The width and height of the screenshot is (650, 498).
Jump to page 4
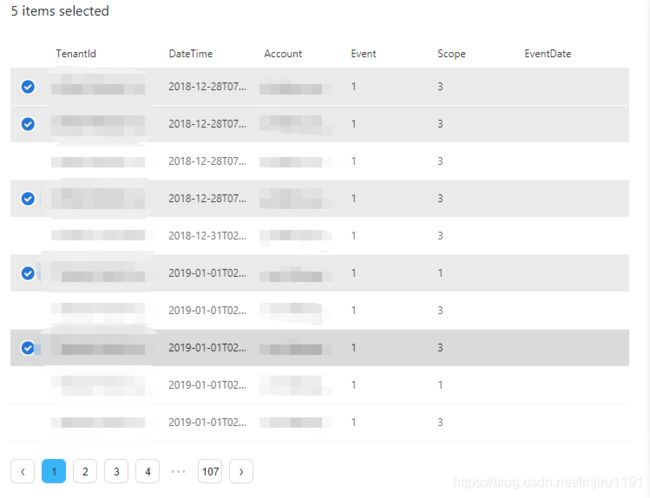pyautogui.click(x=148, y=471)
